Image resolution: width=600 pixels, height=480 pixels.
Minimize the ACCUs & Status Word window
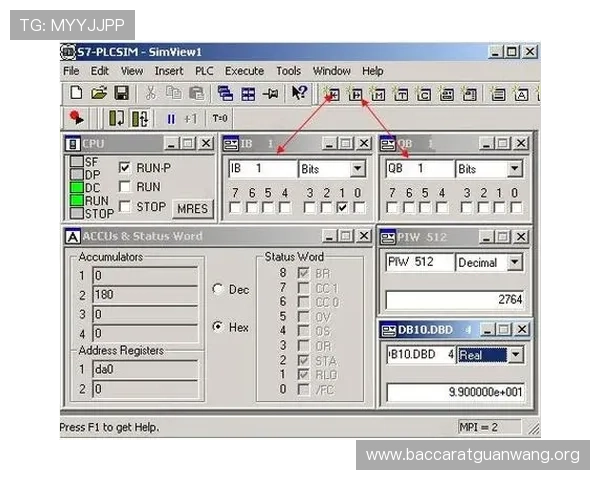[329, 236]
